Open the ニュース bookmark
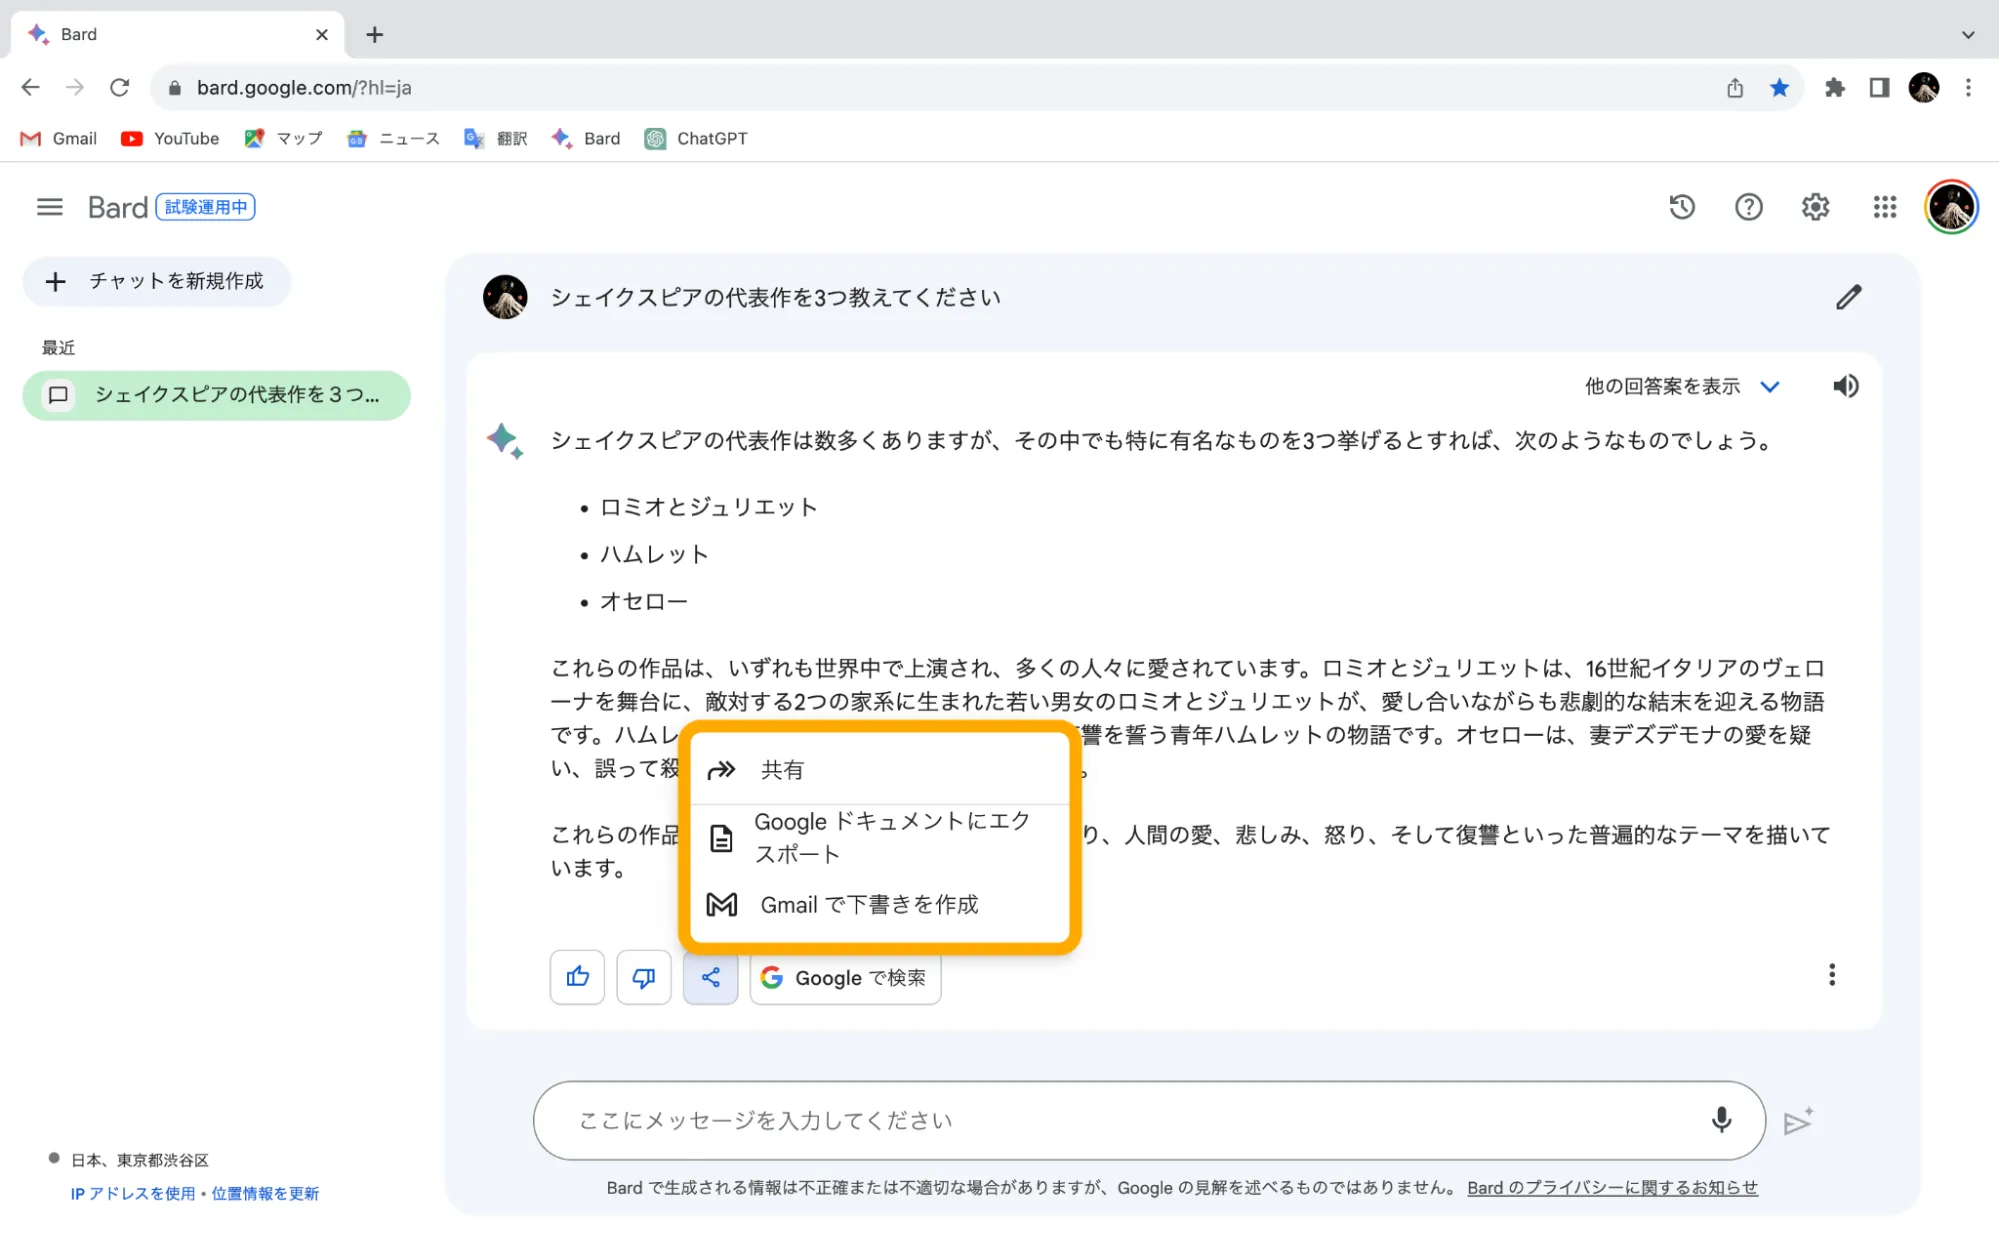Screen dimensions: 1999x1250 click(x=393, y=139)
